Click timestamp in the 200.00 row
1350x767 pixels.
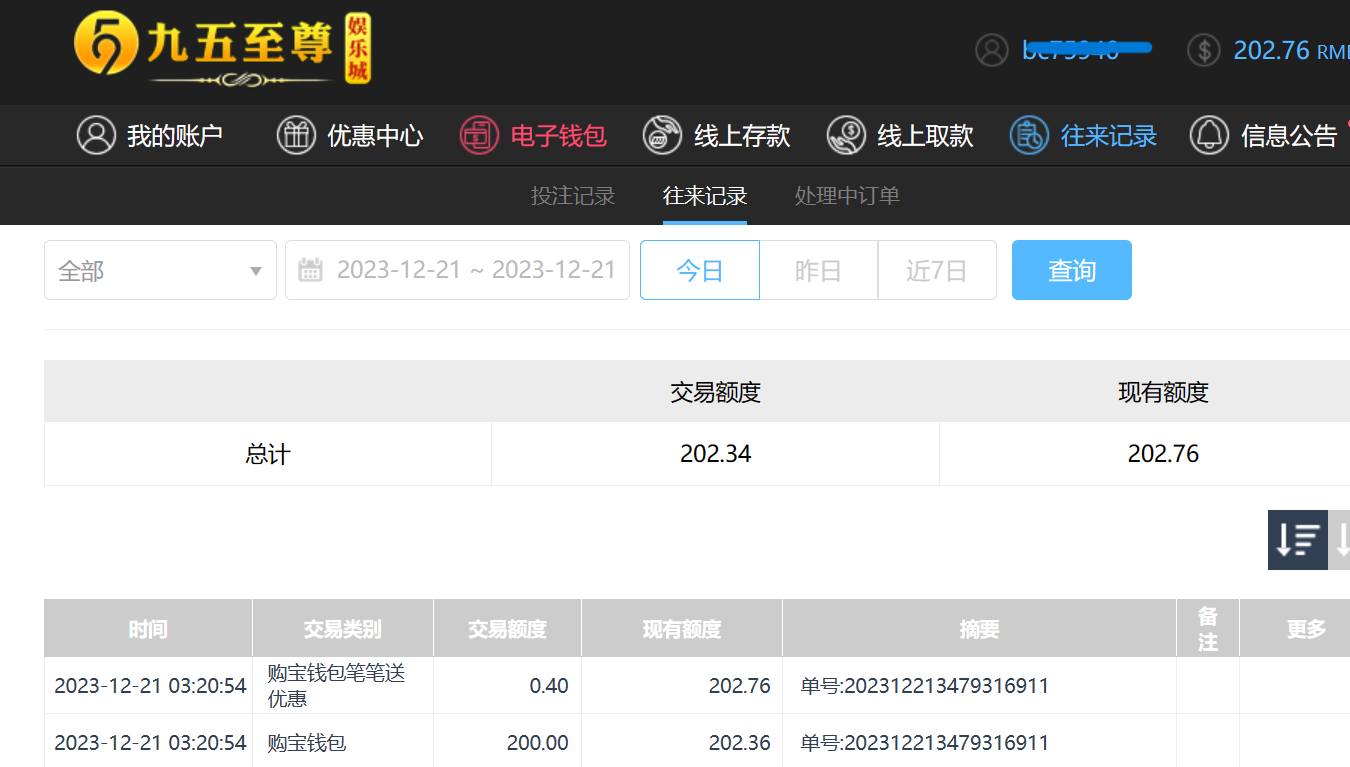click(150, 743)
